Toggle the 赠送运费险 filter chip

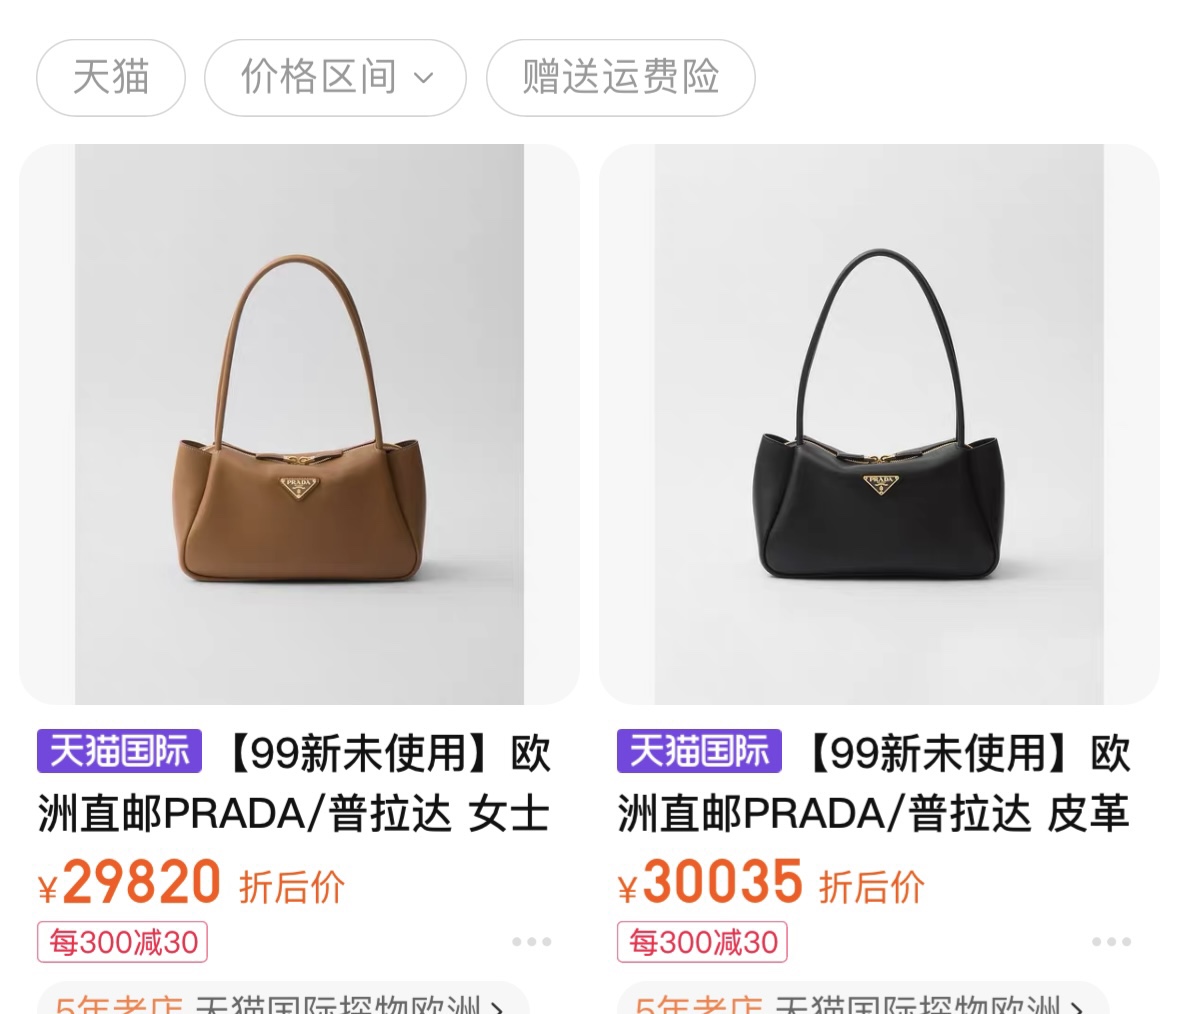620,77
